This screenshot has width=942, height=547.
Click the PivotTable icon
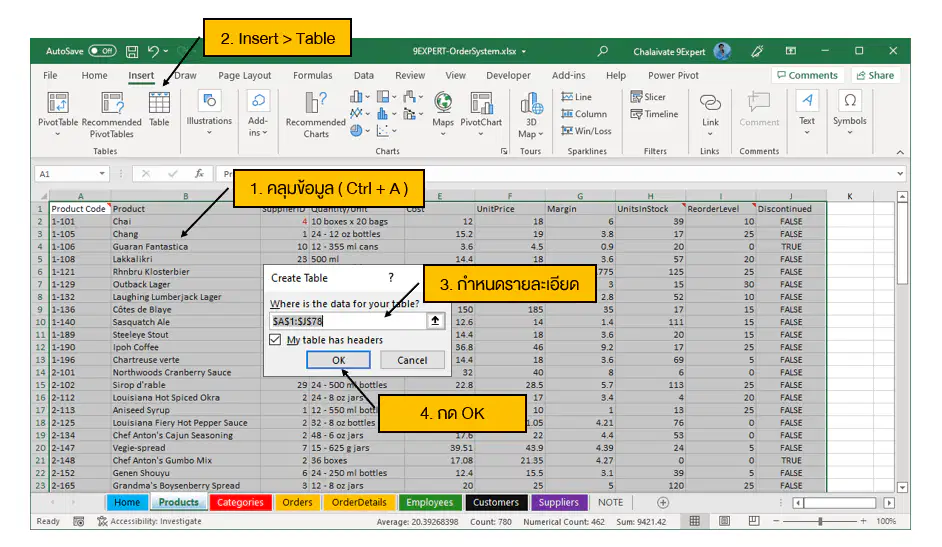[58, 103]
